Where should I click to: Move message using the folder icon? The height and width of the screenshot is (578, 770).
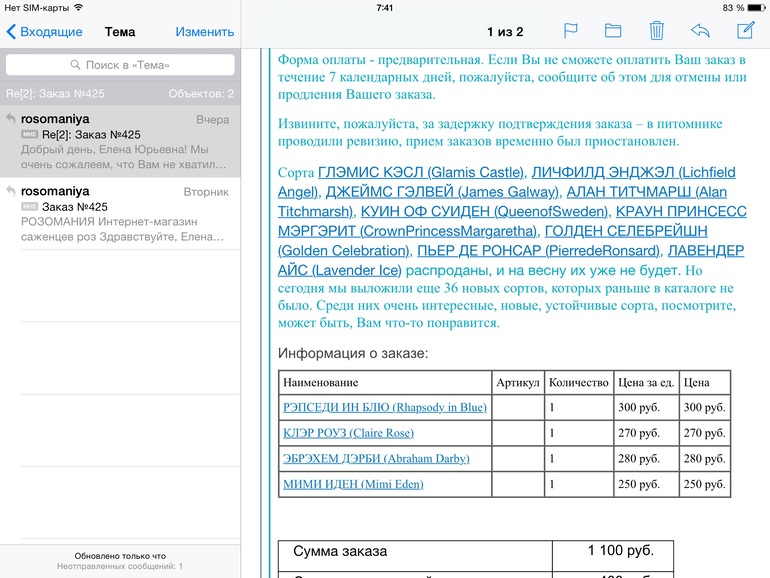point(613,31)
